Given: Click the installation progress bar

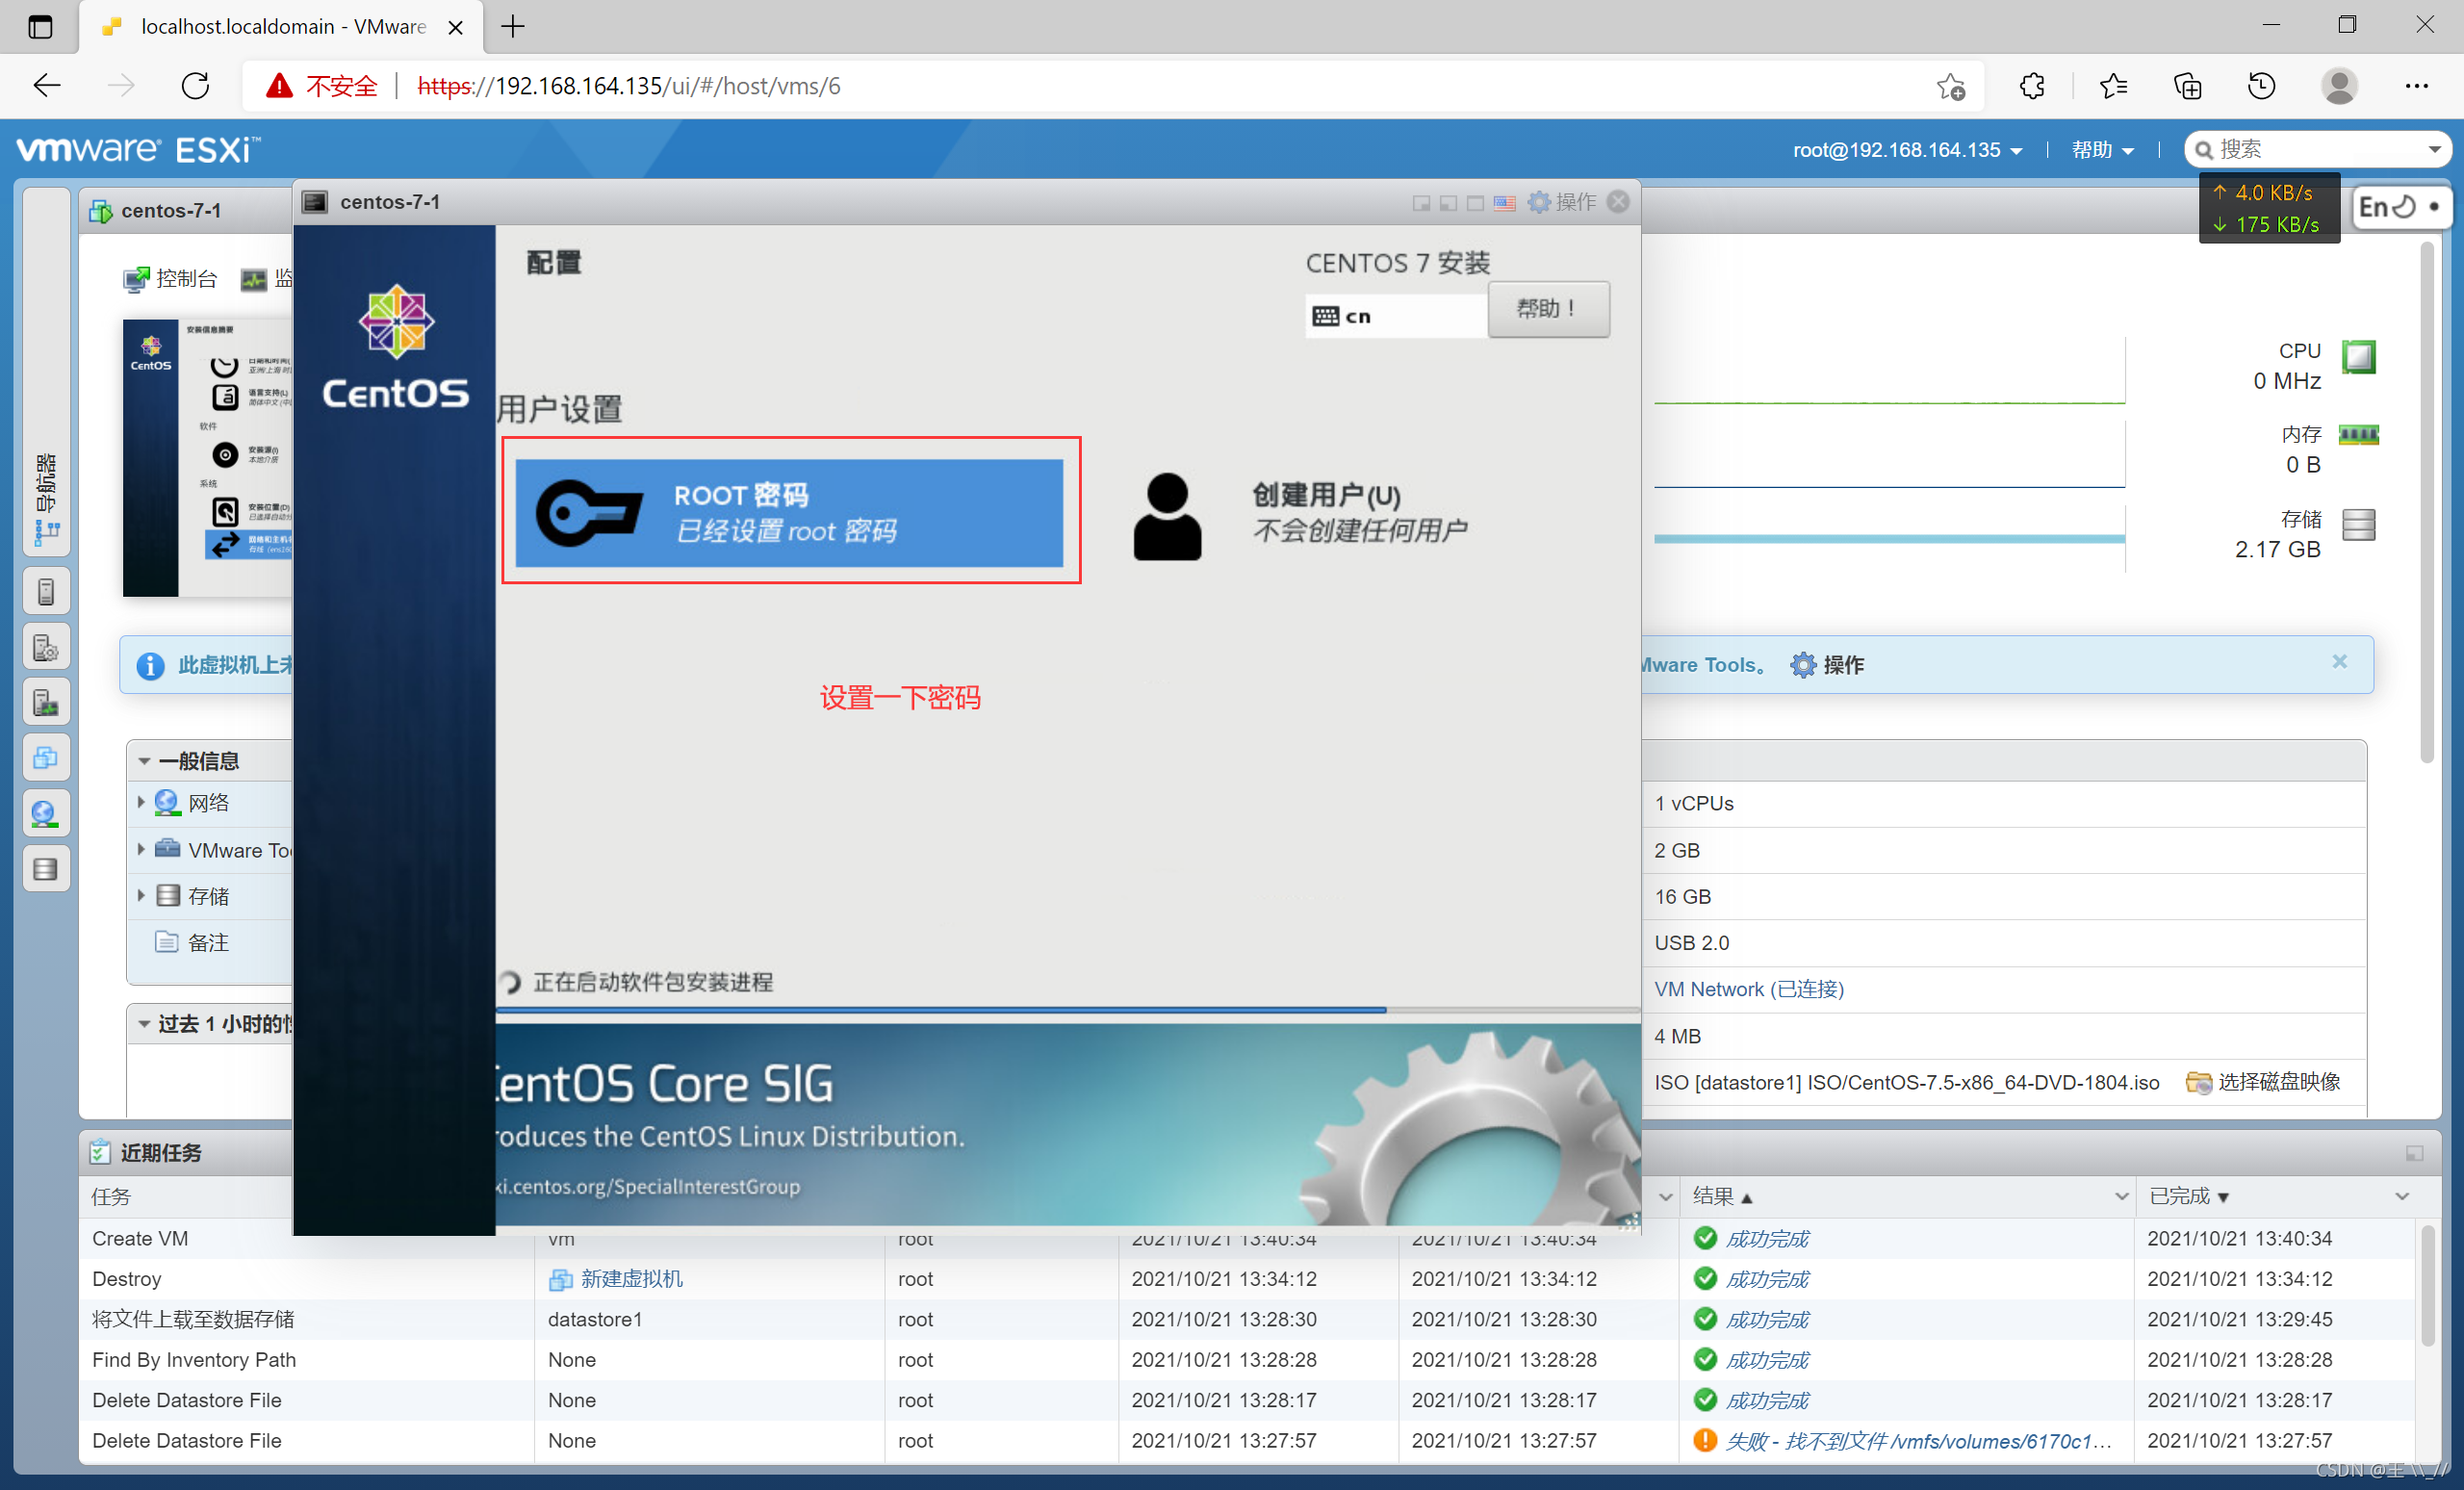Looking at the screenshot, I should 1067,1010.
